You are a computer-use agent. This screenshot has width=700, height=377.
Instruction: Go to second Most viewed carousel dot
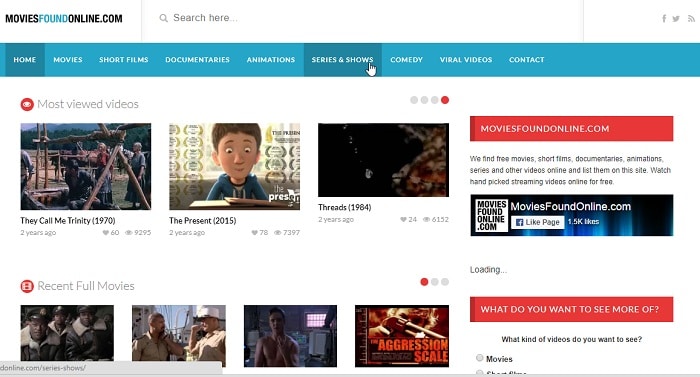tap(424, 100)
